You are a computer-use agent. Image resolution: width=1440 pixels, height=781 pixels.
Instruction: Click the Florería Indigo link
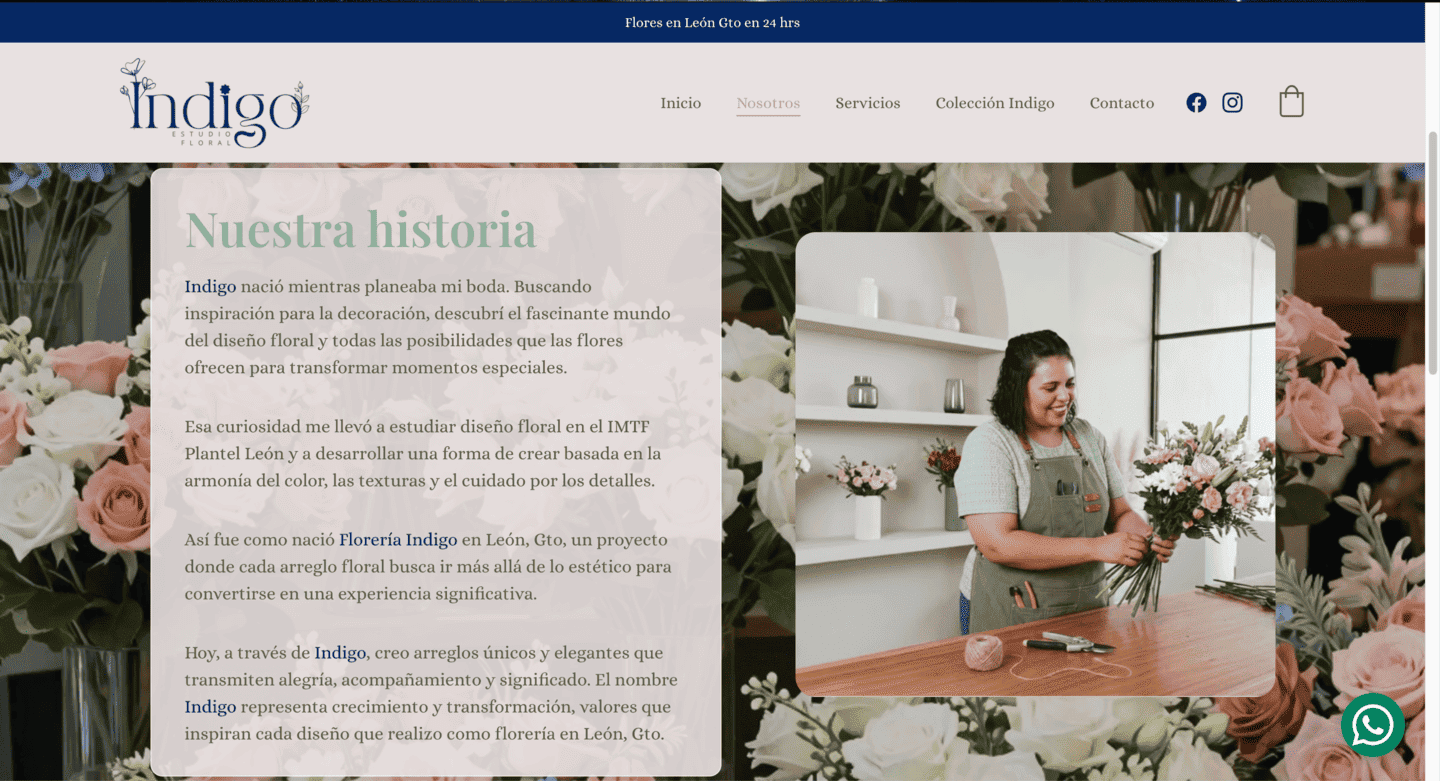(398, 540)
